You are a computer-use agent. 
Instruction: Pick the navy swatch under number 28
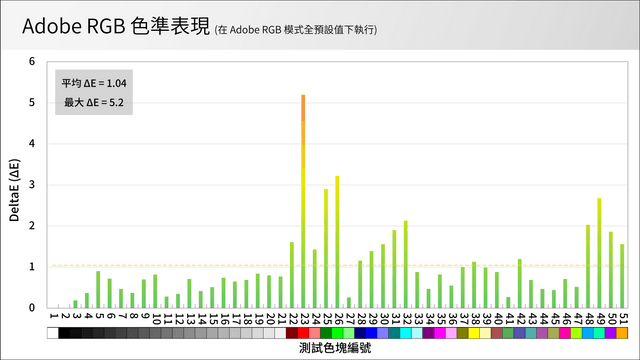tap(360, 333)
